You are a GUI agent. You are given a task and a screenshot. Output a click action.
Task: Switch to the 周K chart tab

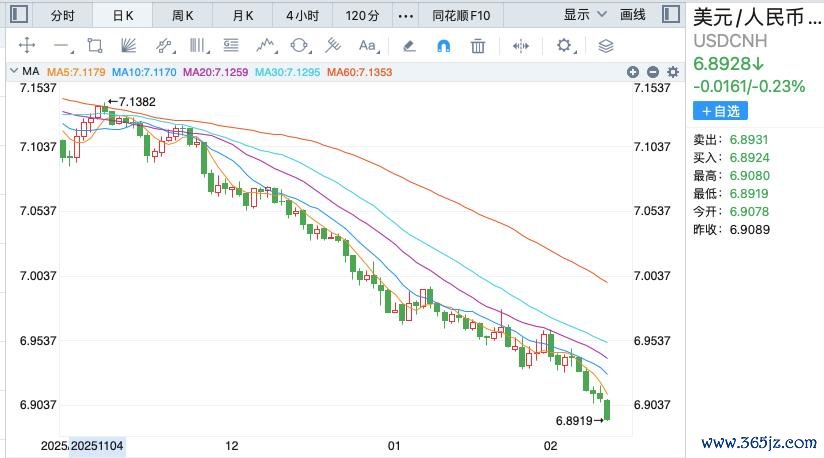click(x=182, y=16)
